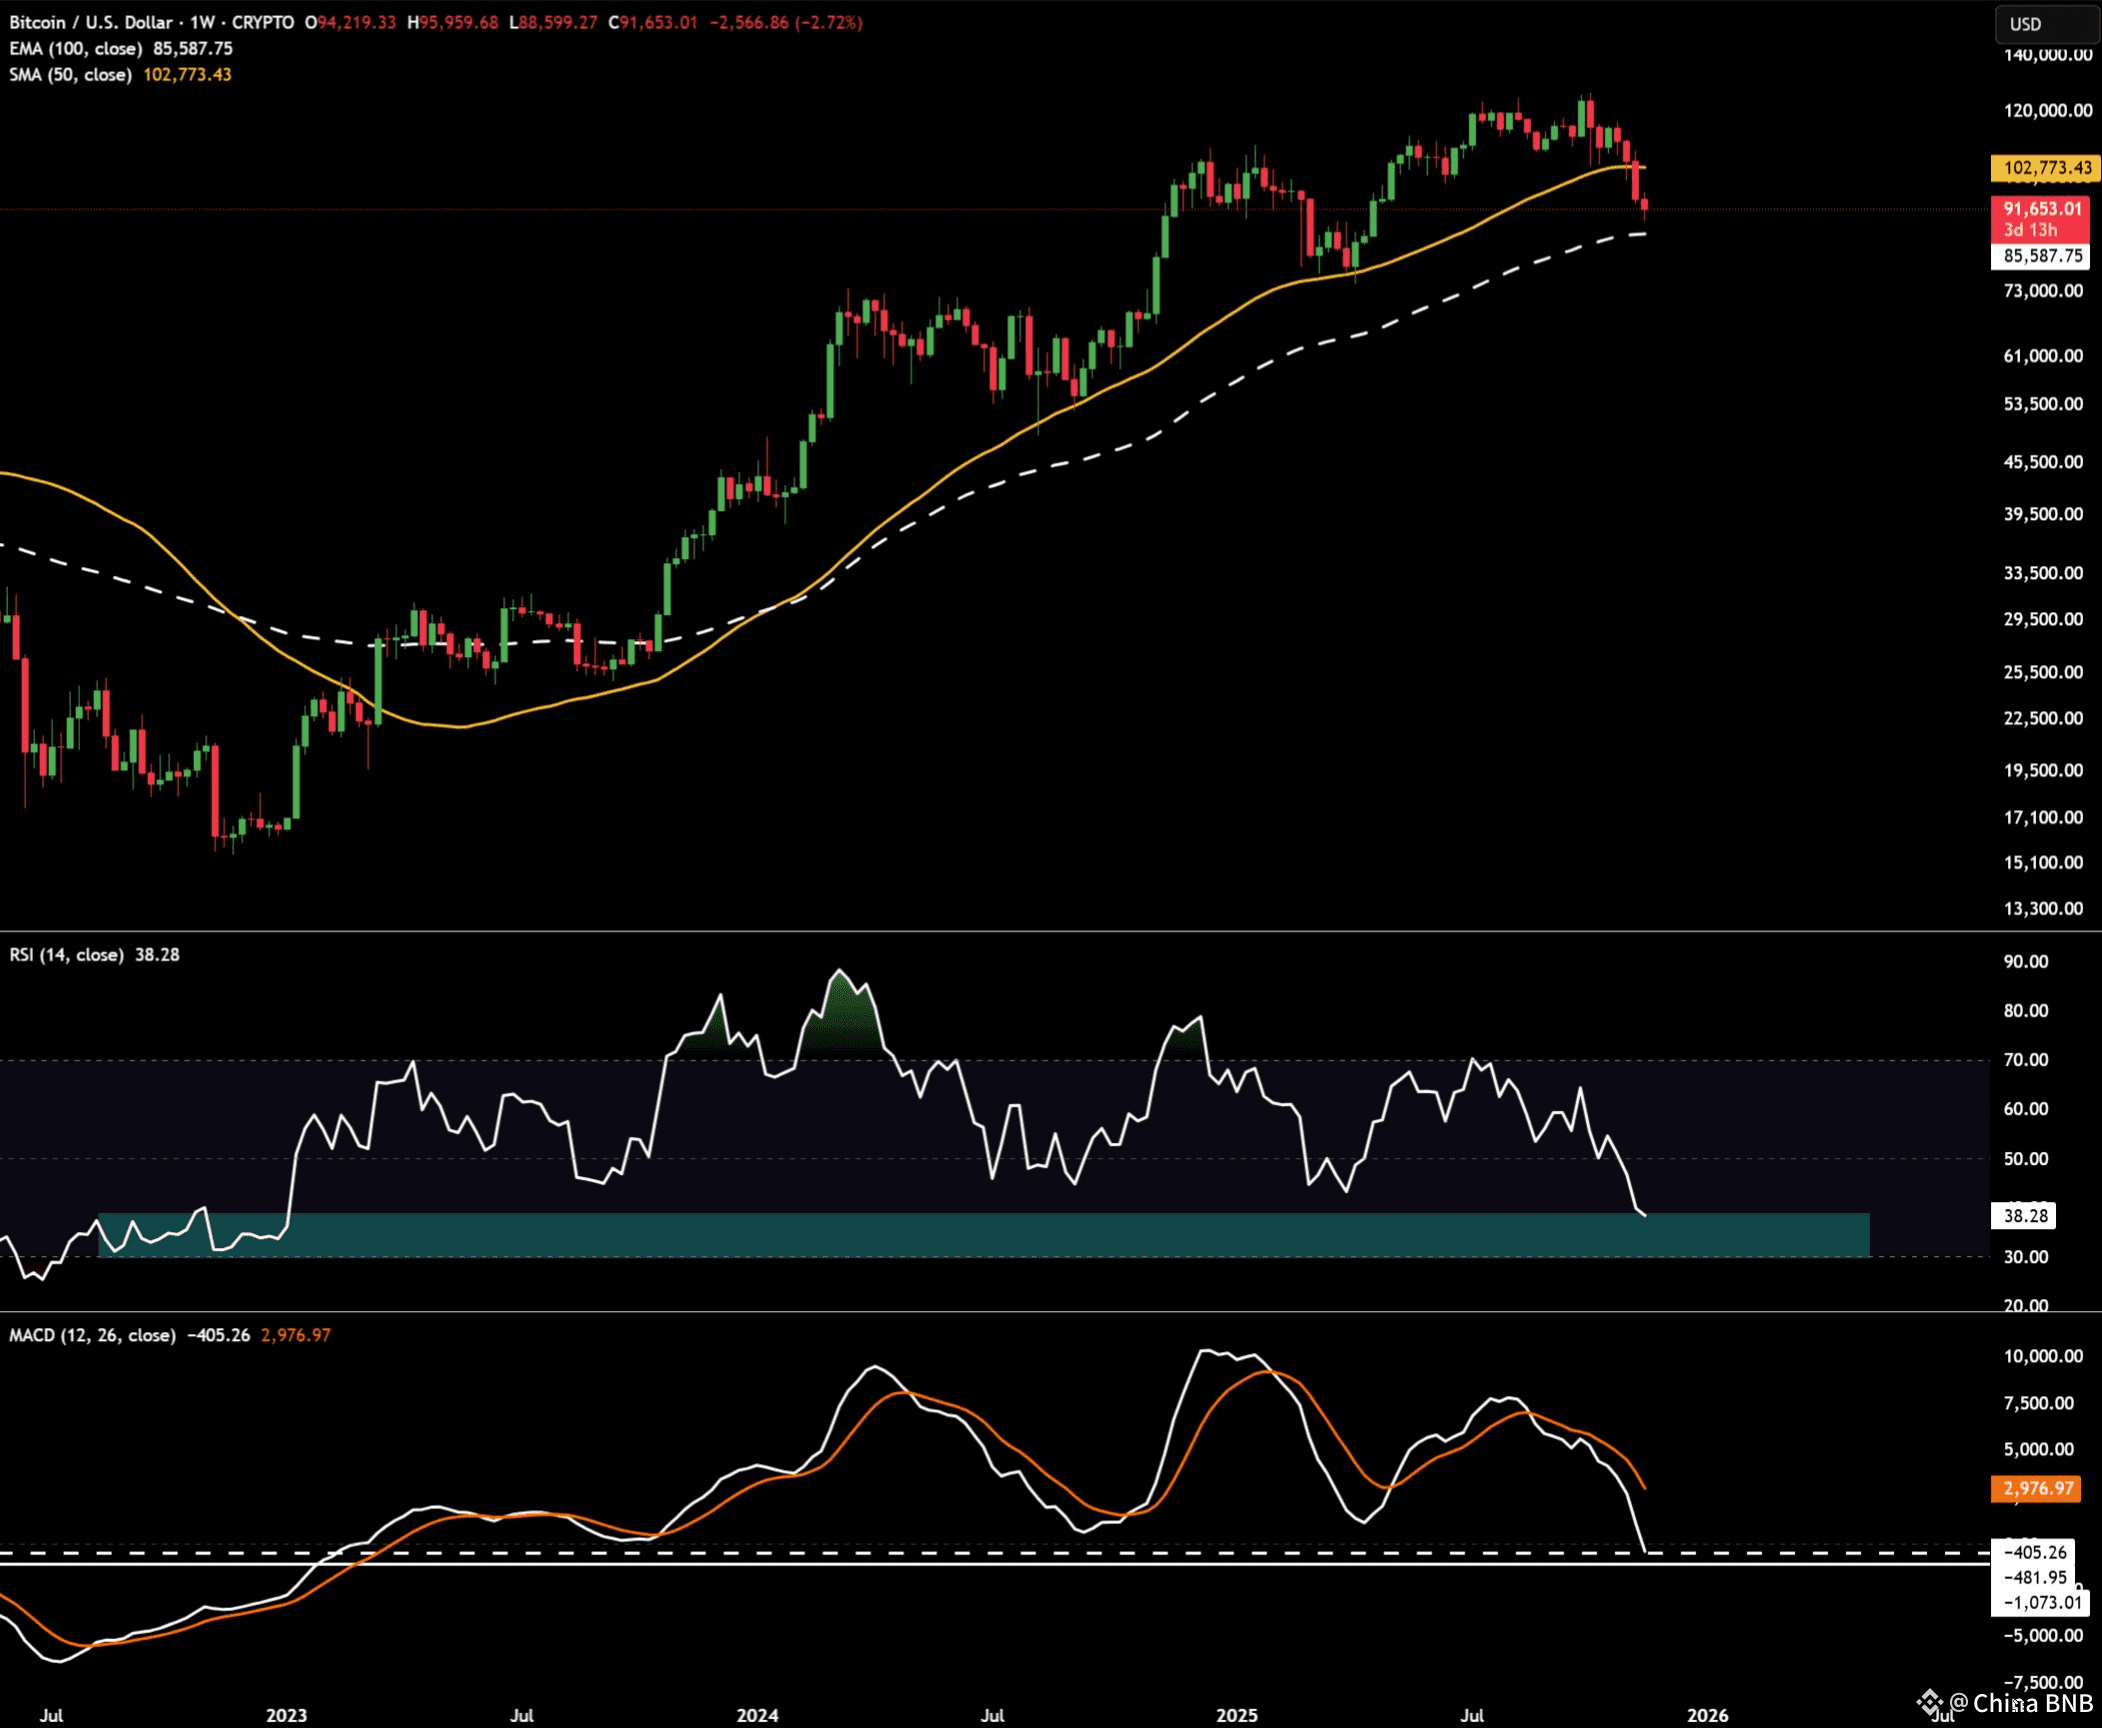Select the SMA (50, close) indicator legend
The image size is (2102, 1728).
(x=70, y=74)
